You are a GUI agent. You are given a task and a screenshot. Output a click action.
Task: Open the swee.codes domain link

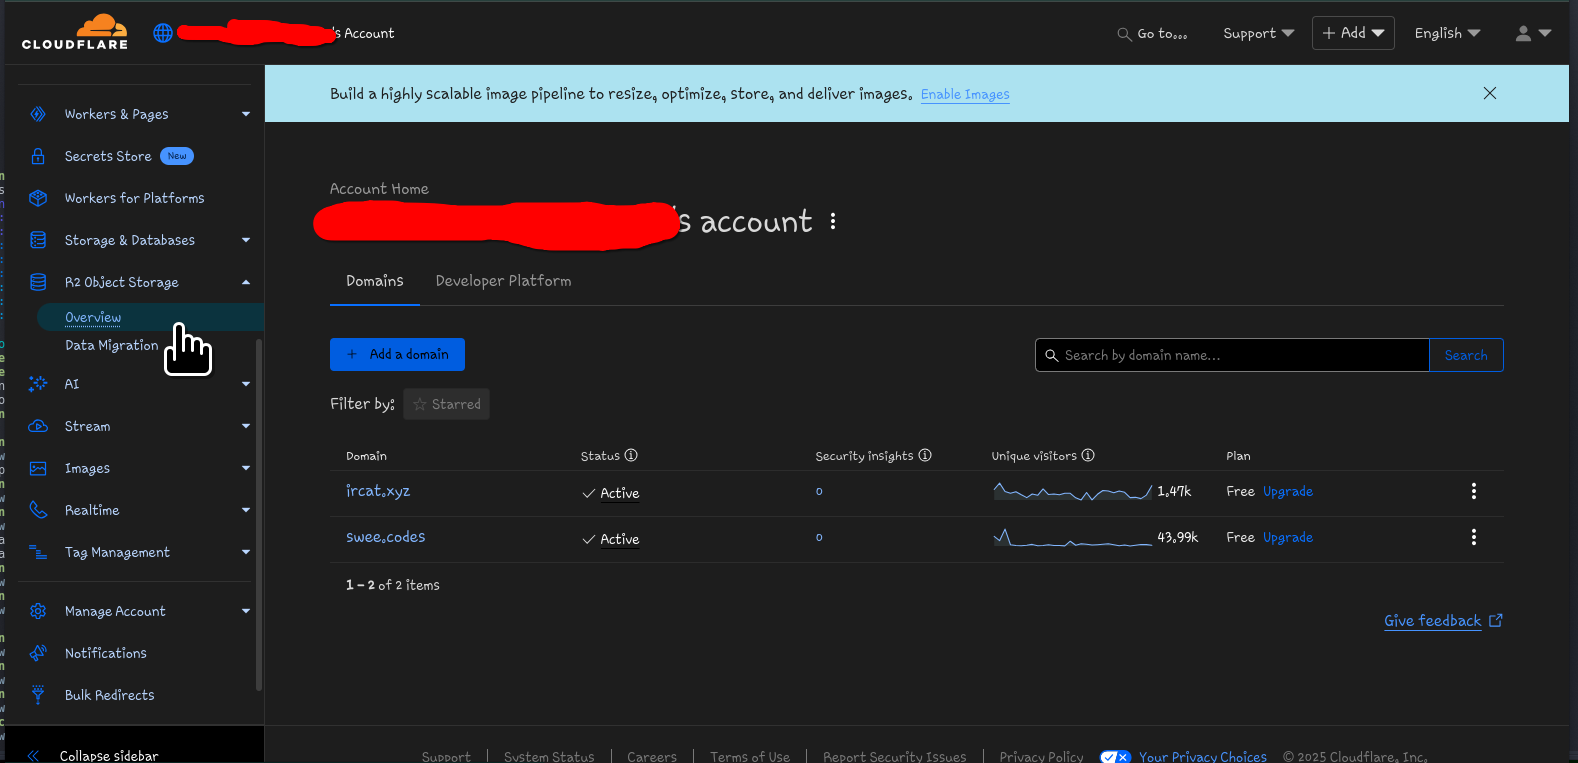click(385, 537)
